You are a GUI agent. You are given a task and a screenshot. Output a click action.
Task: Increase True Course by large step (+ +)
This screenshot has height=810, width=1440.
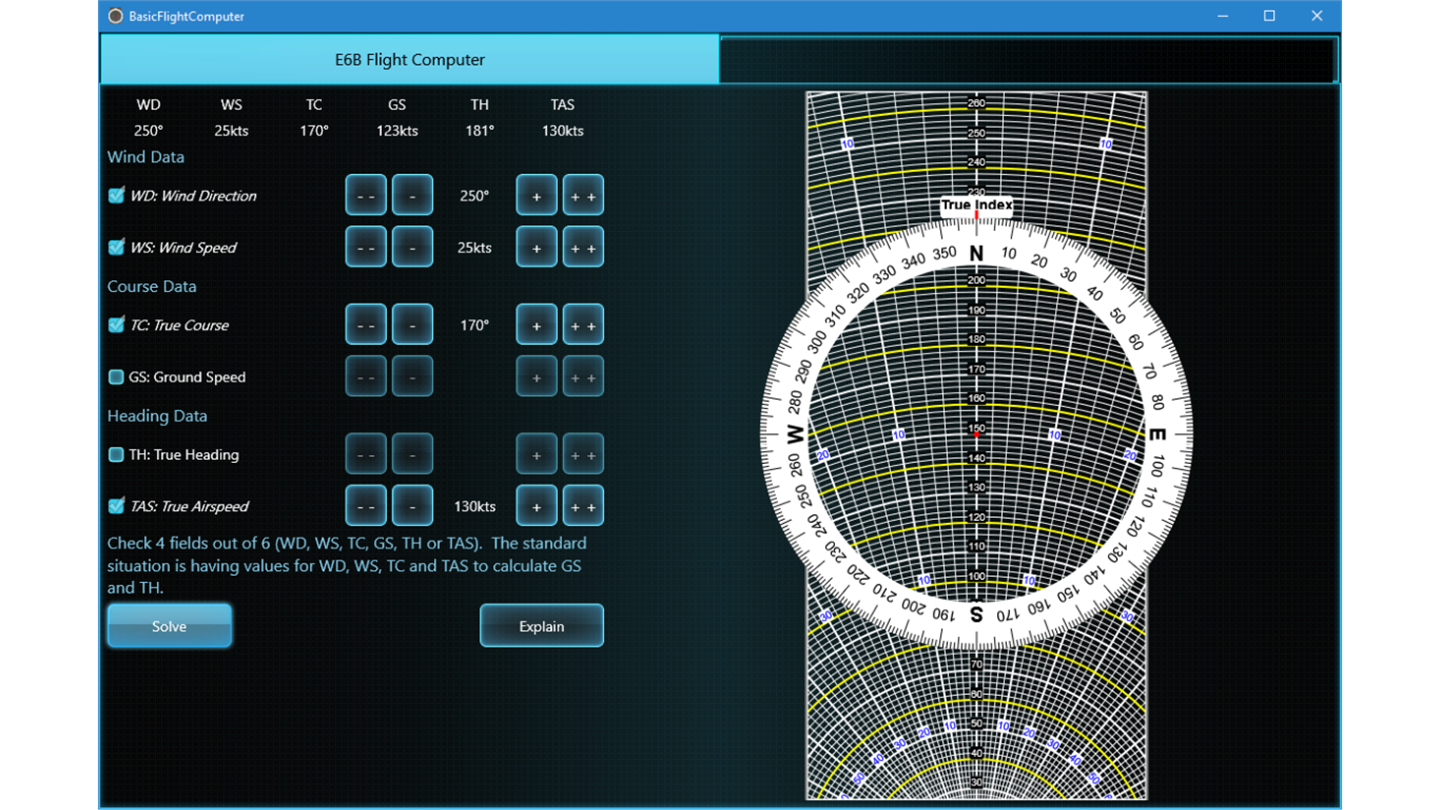pyautogui.click(x=583, y=325)
